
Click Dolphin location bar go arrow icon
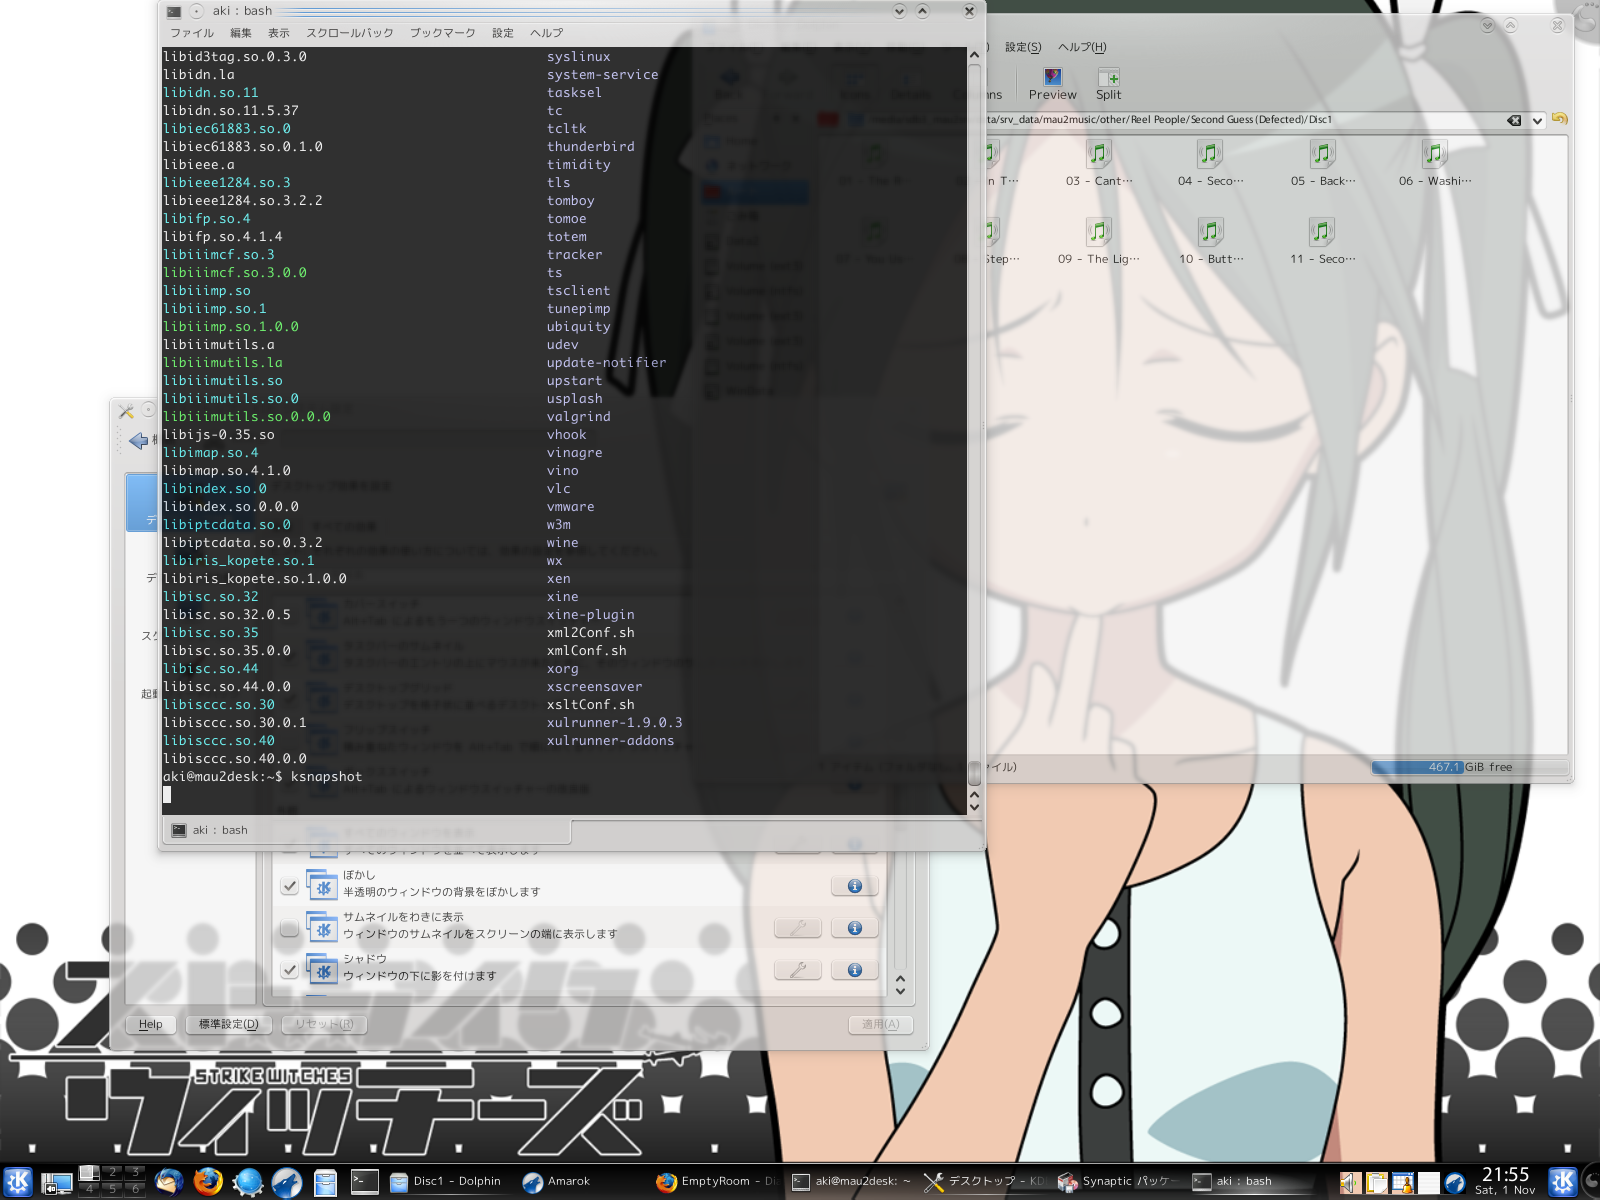(1559, 119)
